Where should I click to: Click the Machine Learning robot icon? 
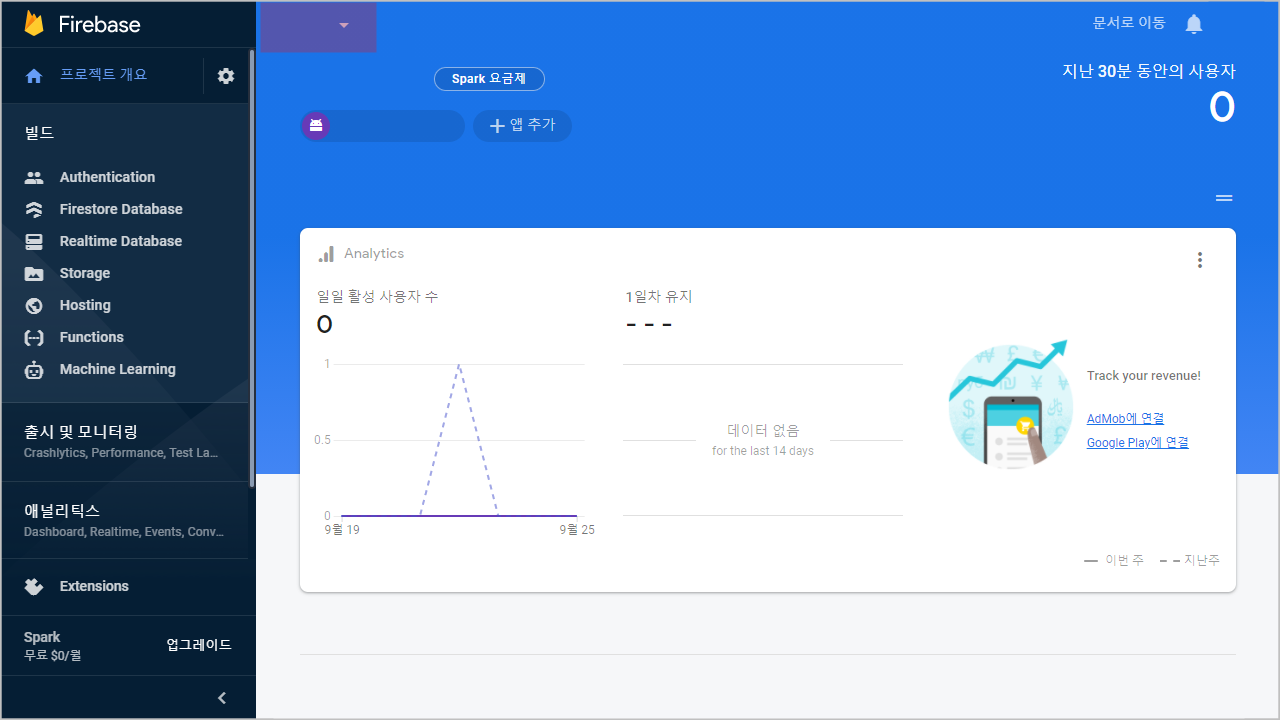34,369
